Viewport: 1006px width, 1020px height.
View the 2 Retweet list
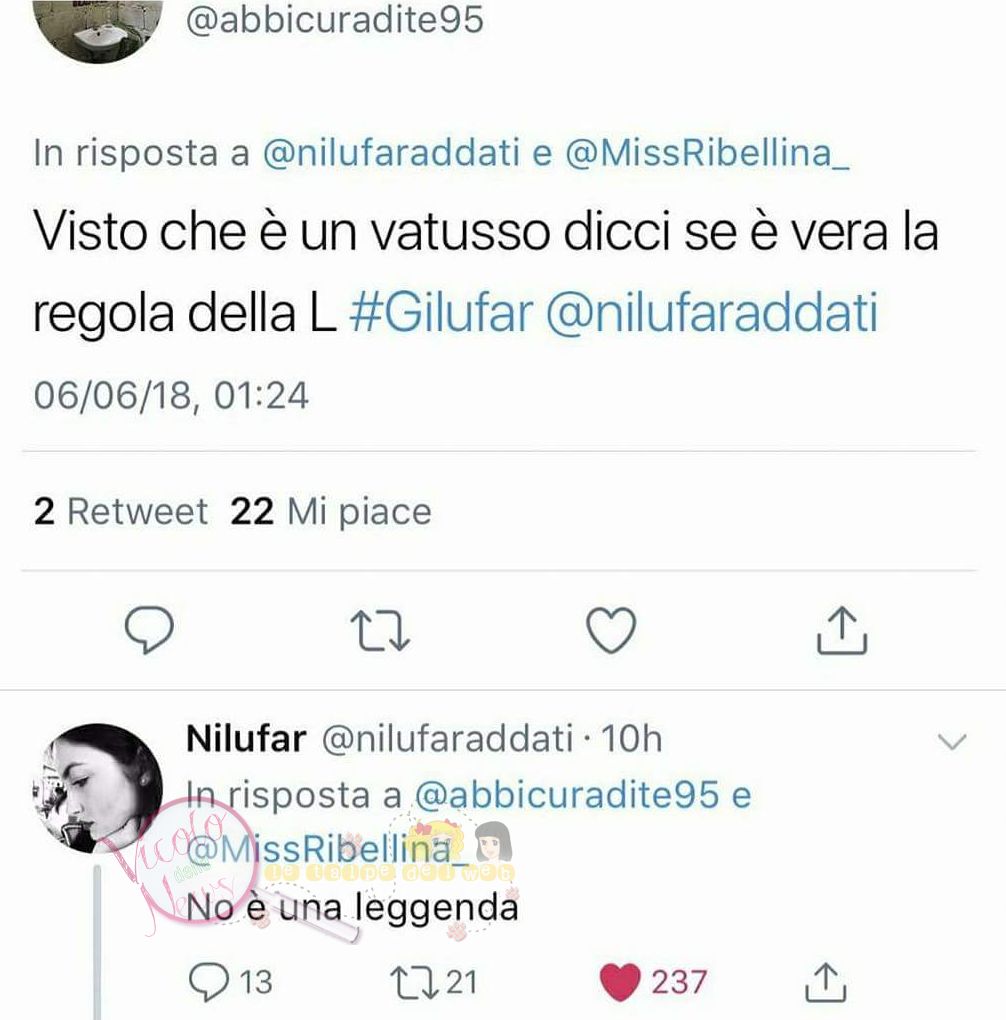click(x=121, y=511)
